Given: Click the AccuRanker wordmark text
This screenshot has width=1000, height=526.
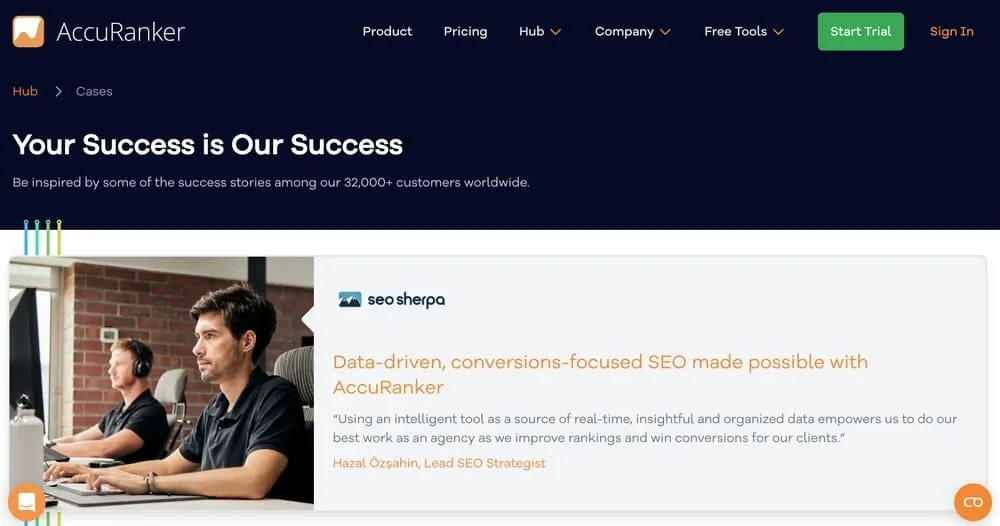Looking at the screenshot, I should click(121, 32).
